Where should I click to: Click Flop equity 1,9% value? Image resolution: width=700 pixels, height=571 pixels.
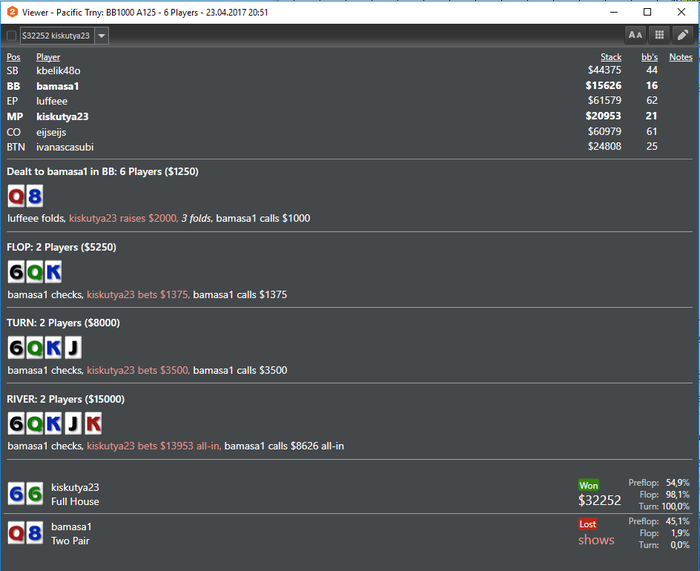(x=680, y=533)
